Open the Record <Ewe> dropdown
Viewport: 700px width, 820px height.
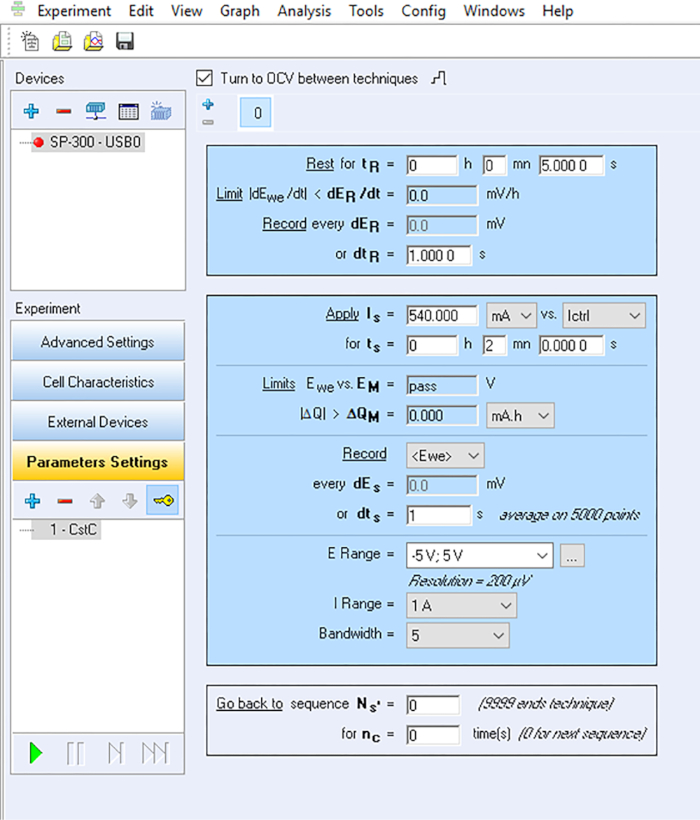click(445, 455)
